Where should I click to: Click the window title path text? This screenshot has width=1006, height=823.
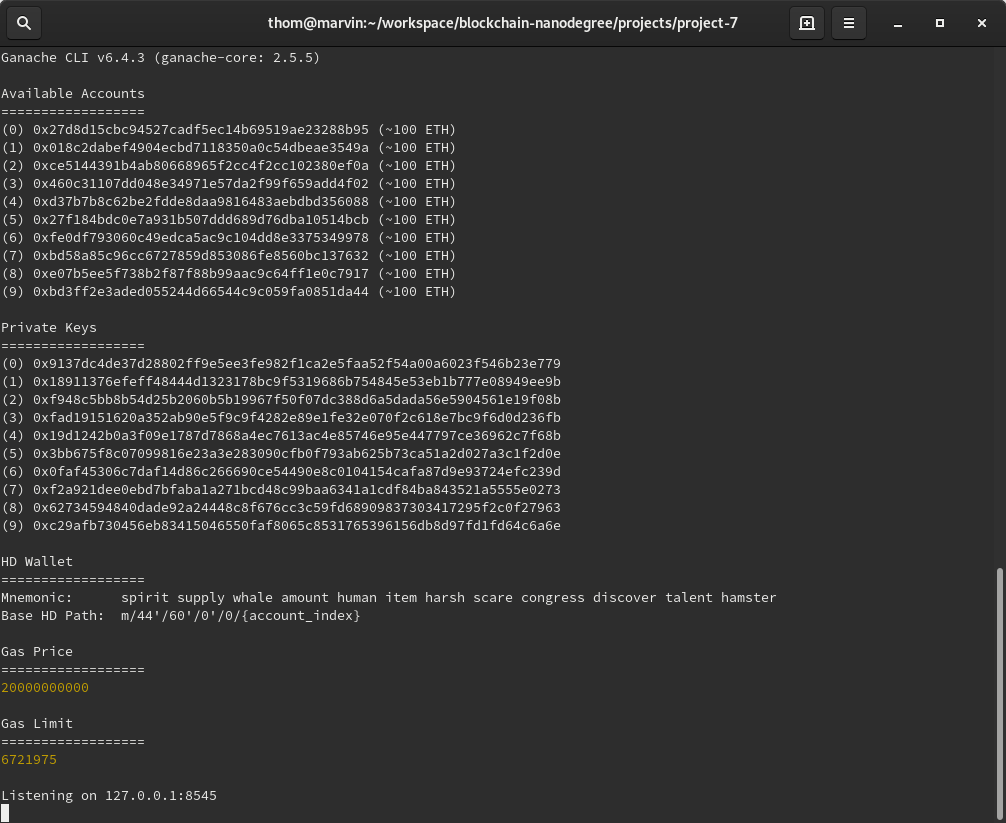click(x=502, y=23)
